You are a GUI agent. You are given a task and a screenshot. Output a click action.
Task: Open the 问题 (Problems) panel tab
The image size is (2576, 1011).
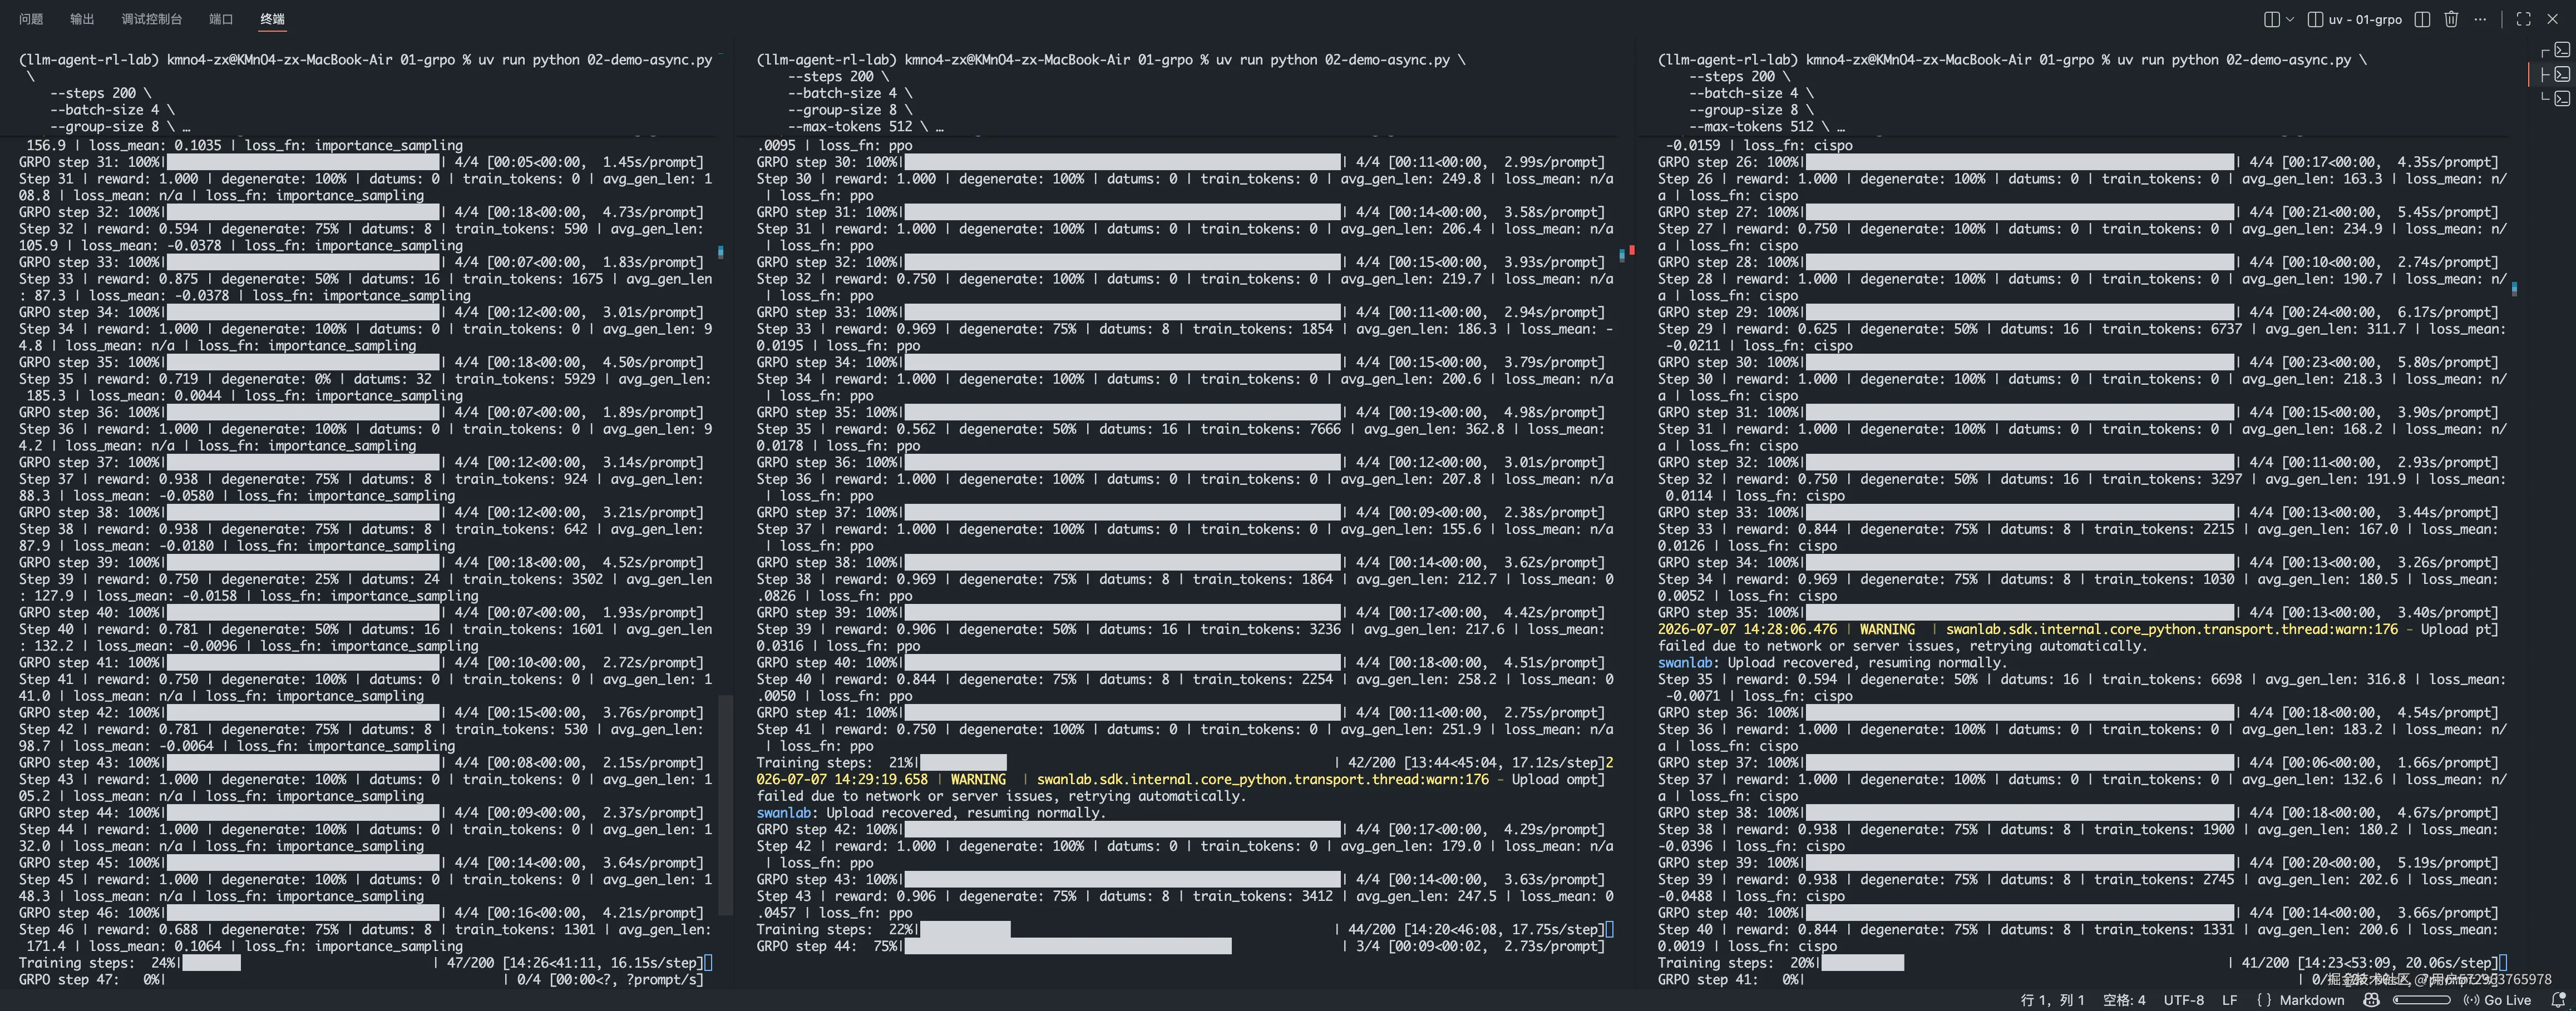tap(31, 19)
